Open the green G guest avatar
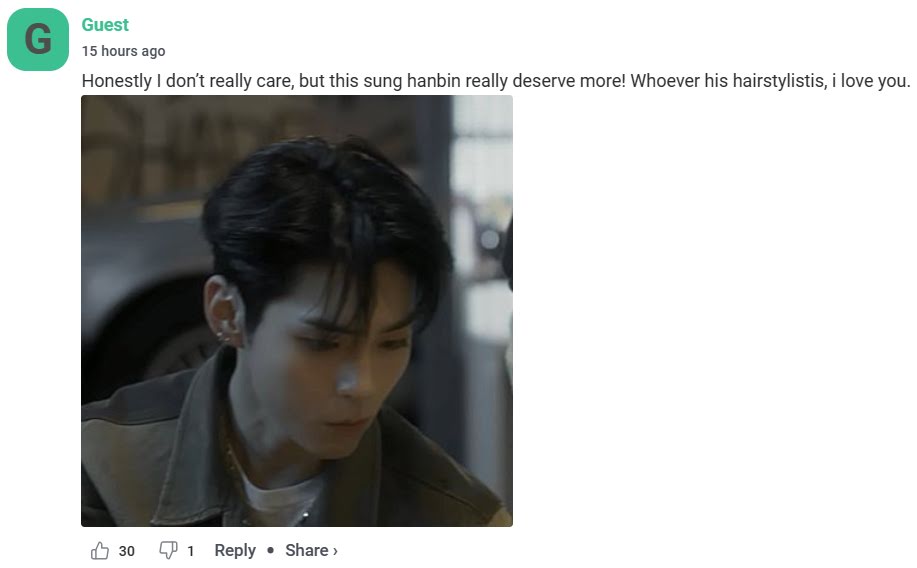917x568 pixels. (38, 39)
